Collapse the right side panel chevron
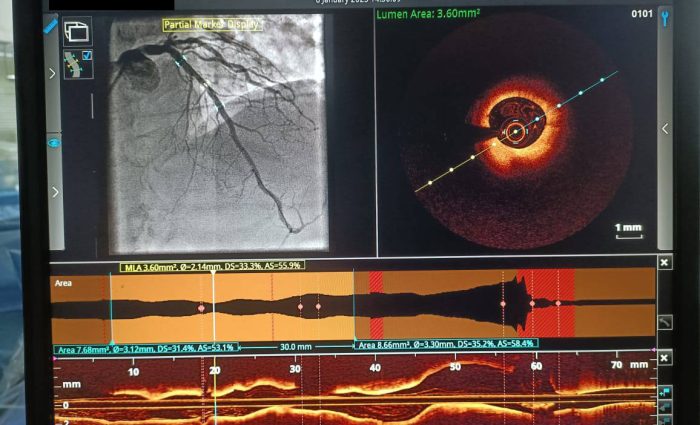700x425 pixels. pyautogui.click(x=664, y=128)
